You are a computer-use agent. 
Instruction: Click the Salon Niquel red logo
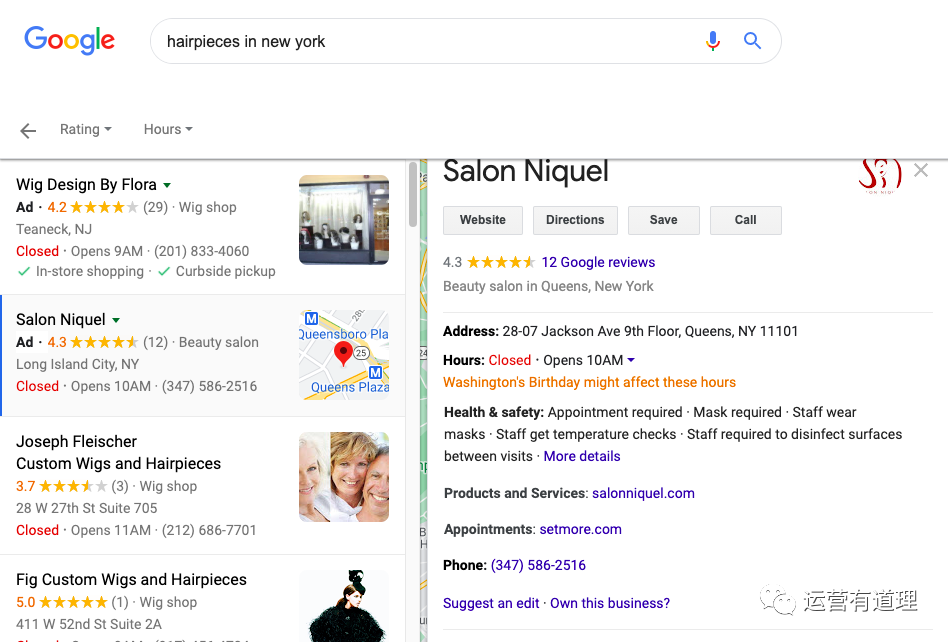click(x=880, y=175)
